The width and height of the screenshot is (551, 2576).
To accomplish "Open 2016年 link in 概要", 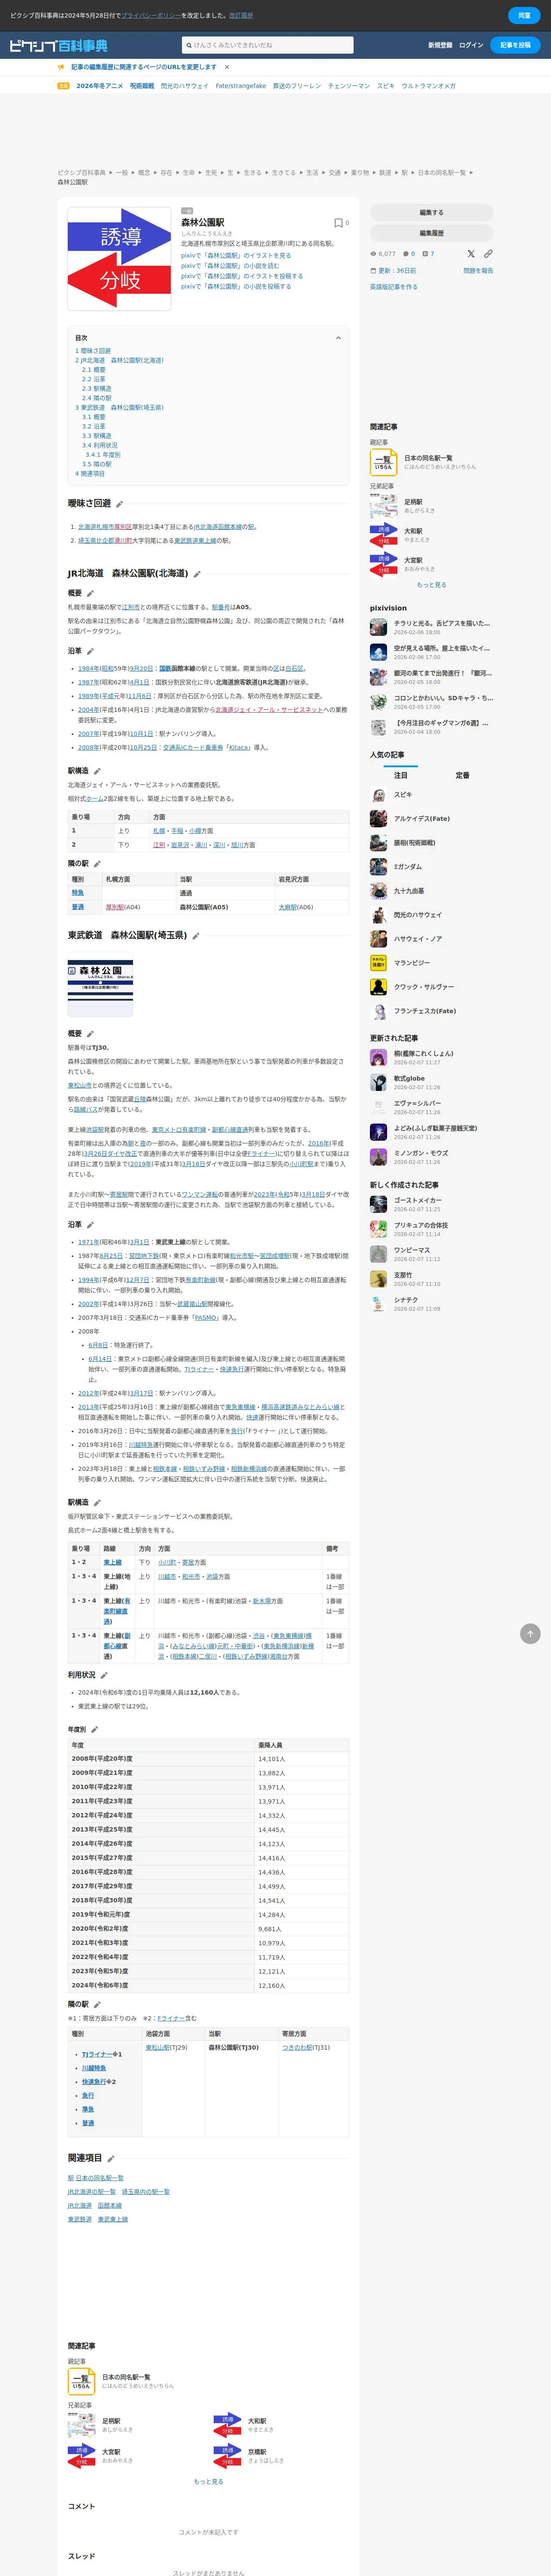I will pos(319,1143).
